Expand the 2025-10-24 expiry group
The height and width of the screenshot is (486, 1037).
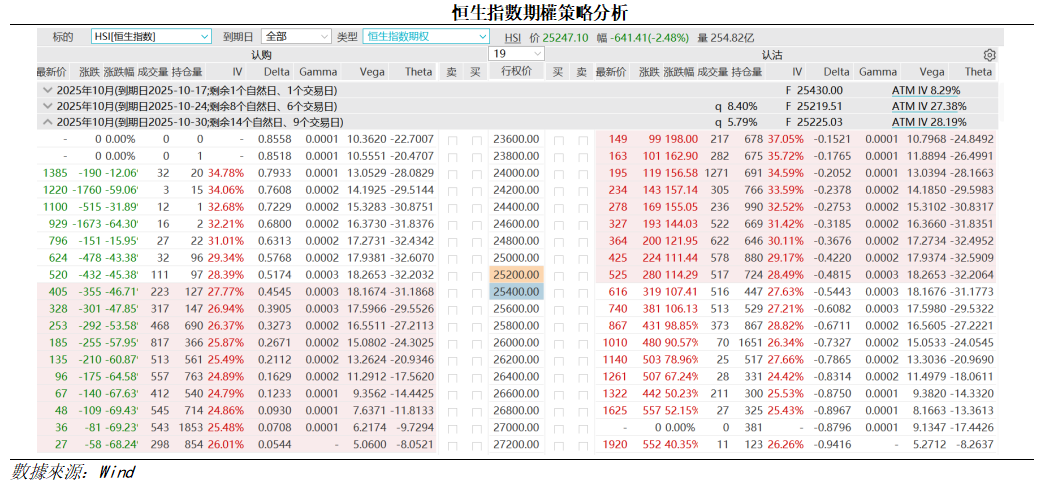click(46, 106)
